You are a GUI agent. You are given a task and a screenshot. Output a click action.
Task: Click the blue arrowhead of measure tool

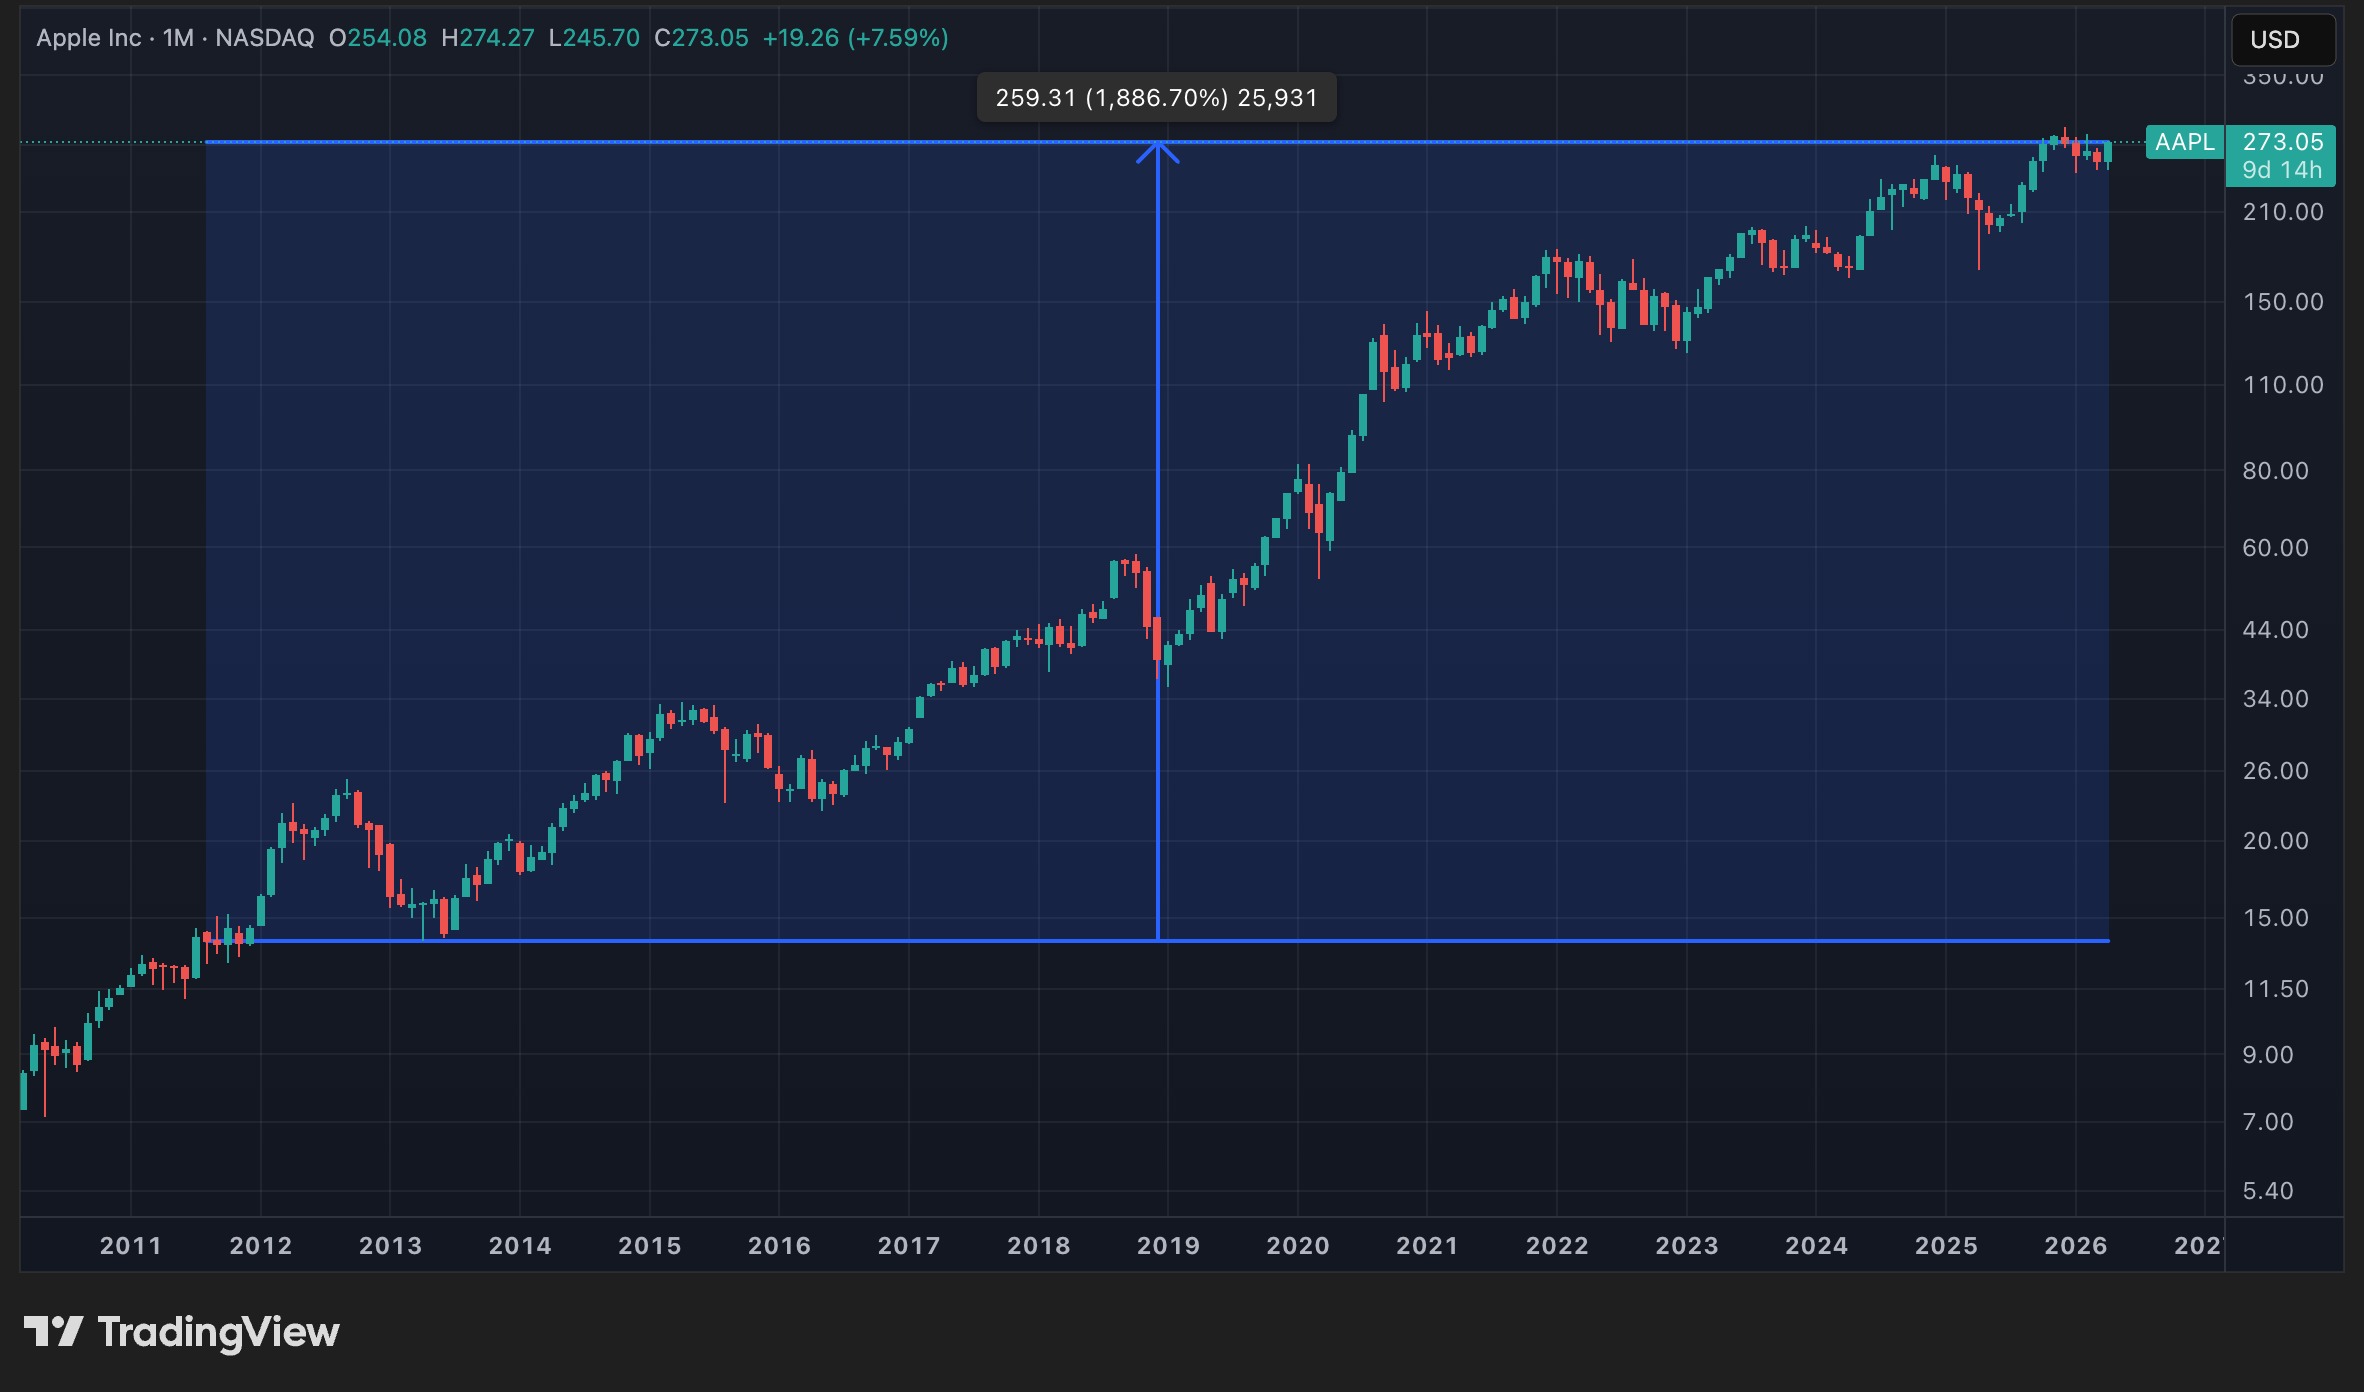[x=1157, y=151]
